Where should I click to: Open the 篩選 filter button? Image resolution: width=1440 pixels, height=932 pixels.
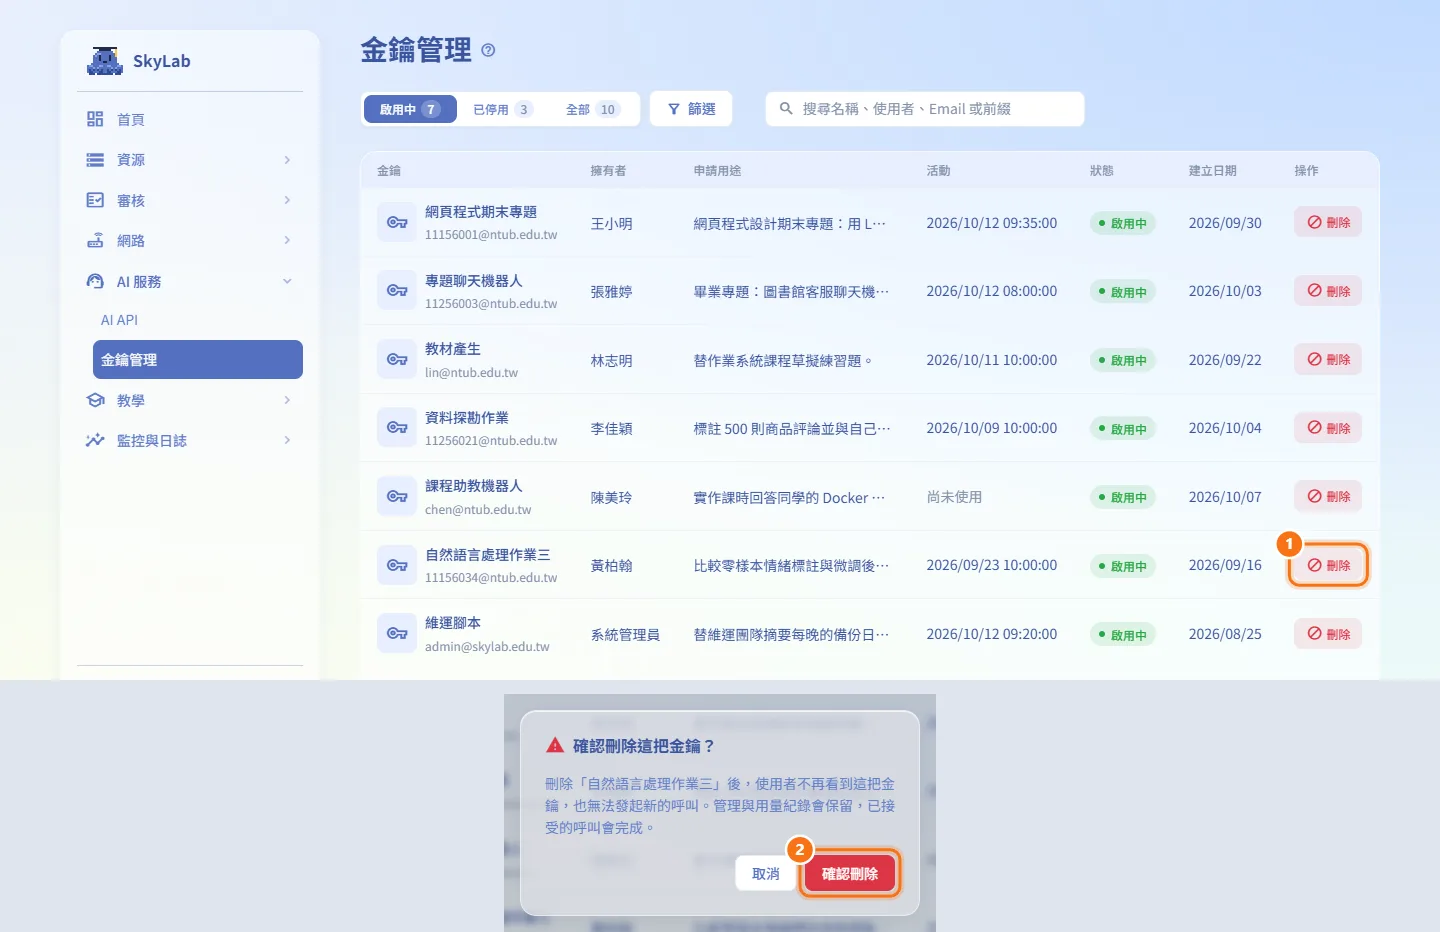point(691,109)
